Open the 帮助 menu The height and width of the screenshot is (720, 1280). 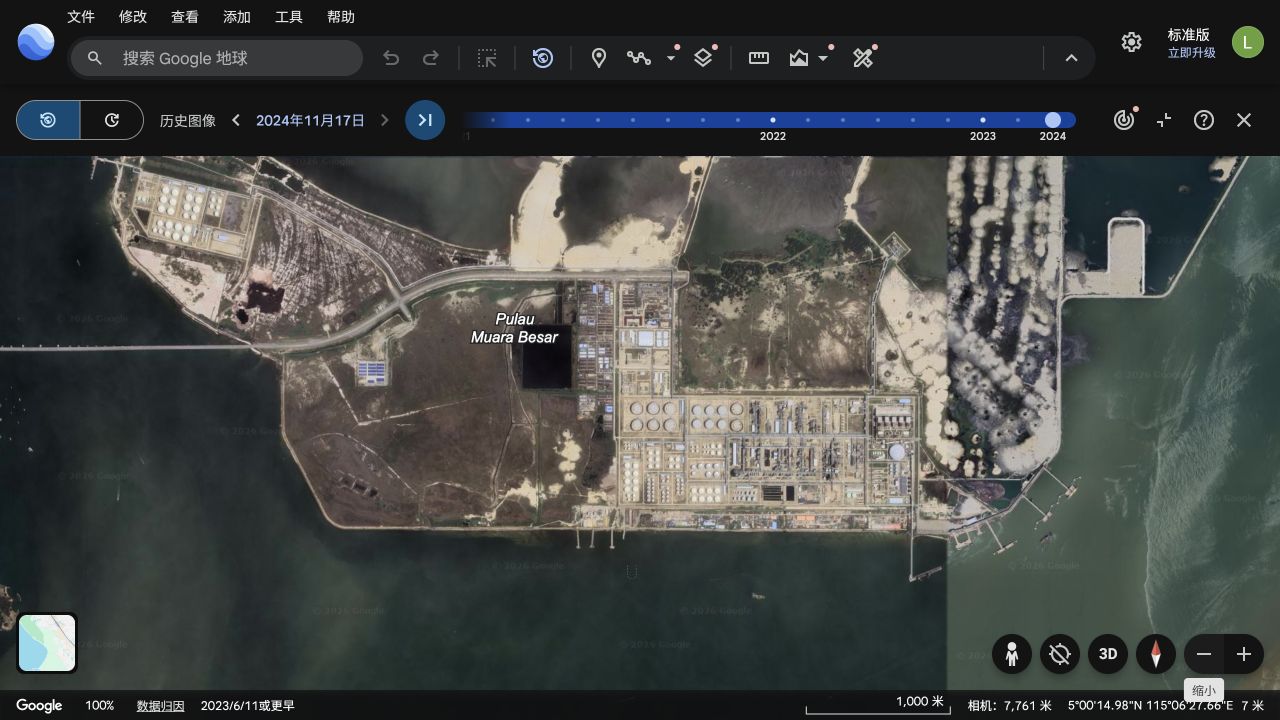[341, 17]
